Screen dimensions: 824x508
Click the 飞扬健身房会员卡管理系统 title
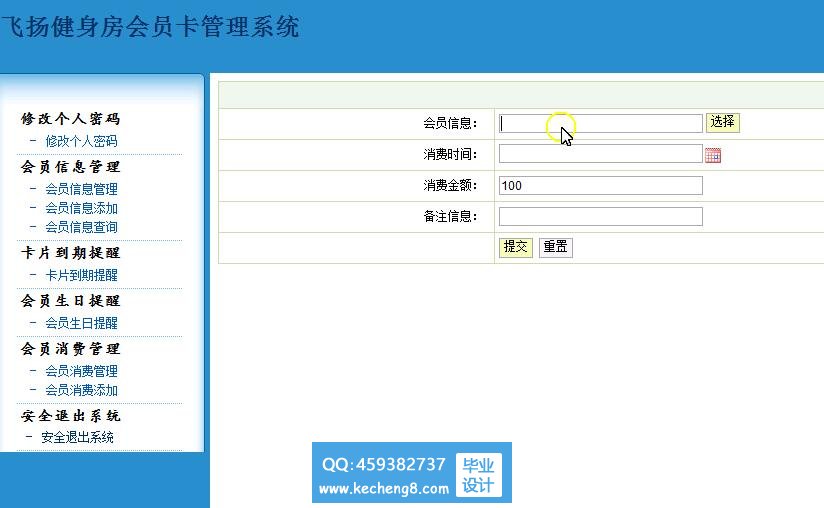tap(150, 27)
